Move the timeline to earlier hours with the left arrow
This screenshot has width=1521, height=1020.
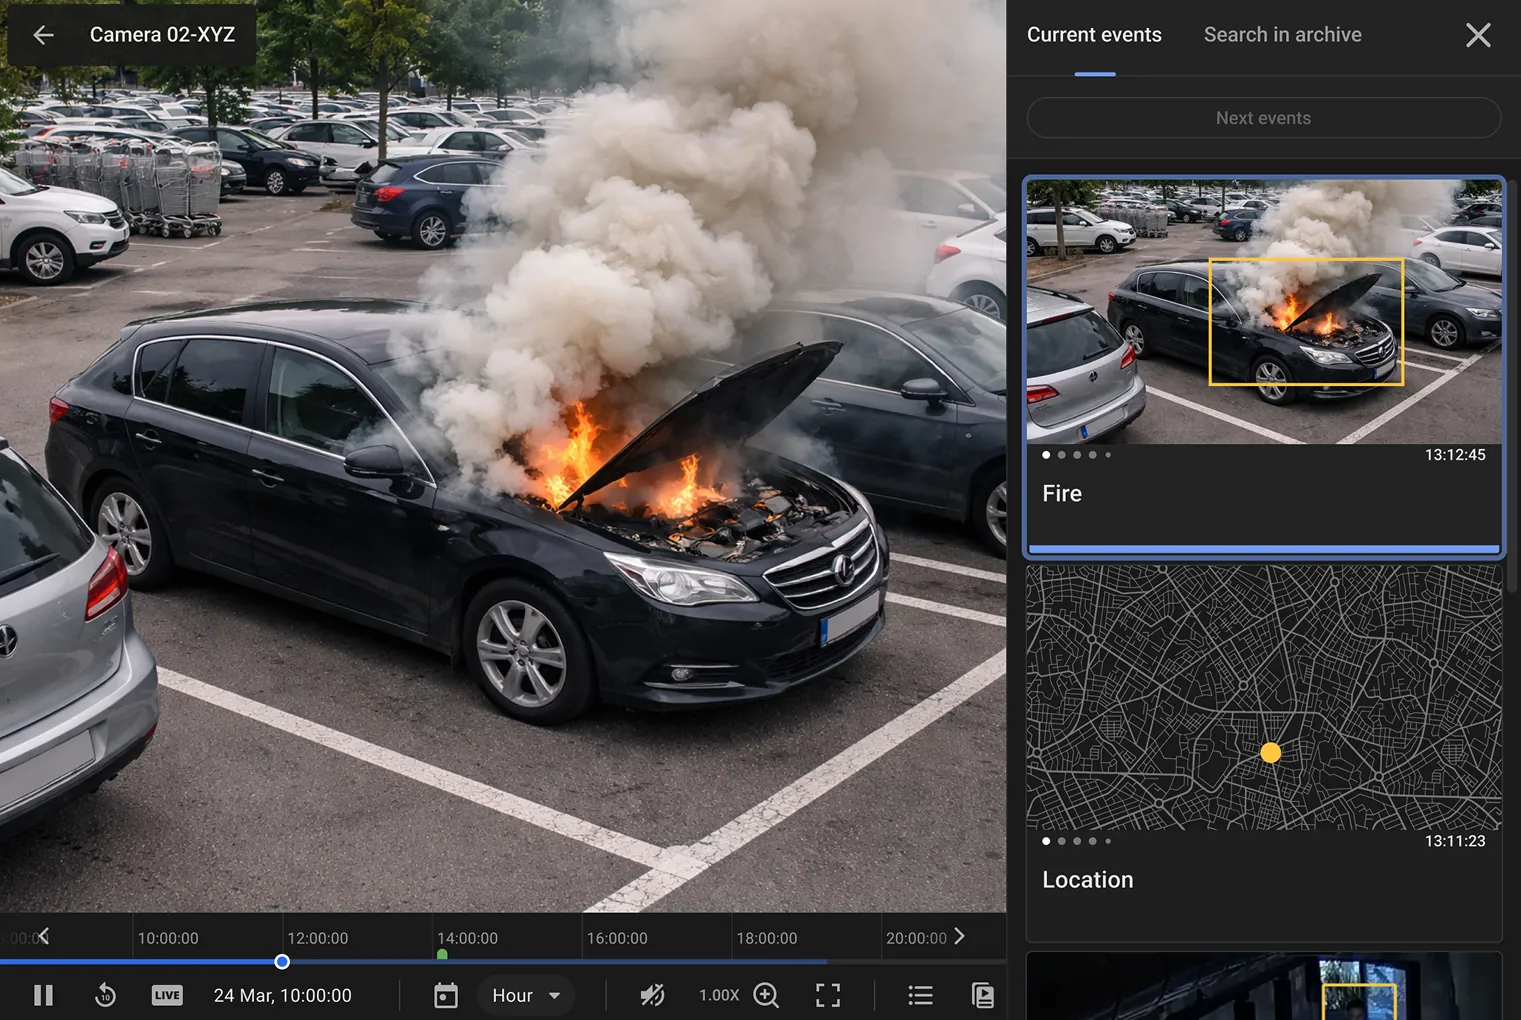pos(43,936)
